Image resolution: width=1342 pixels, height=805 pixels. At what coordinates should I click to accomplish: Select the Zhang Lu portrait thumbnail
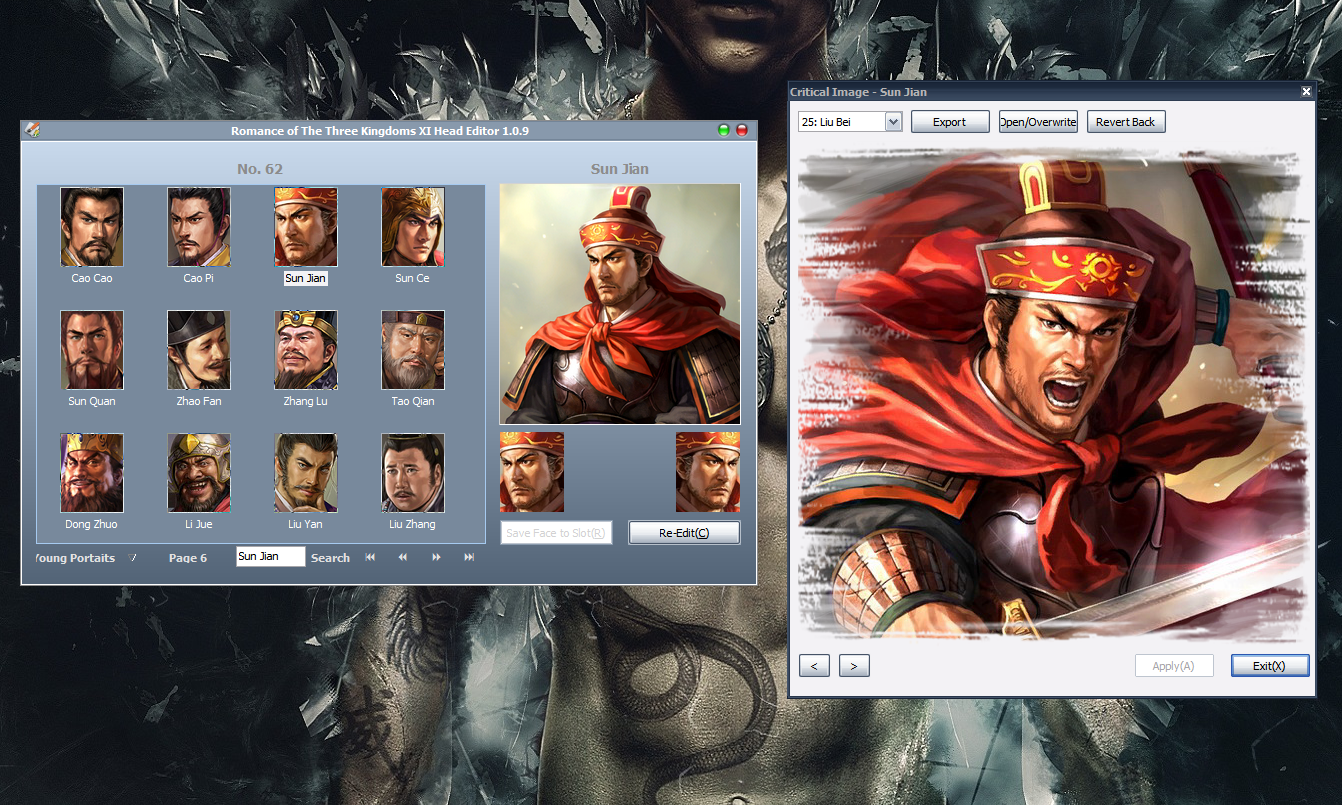tap(306, 350)
